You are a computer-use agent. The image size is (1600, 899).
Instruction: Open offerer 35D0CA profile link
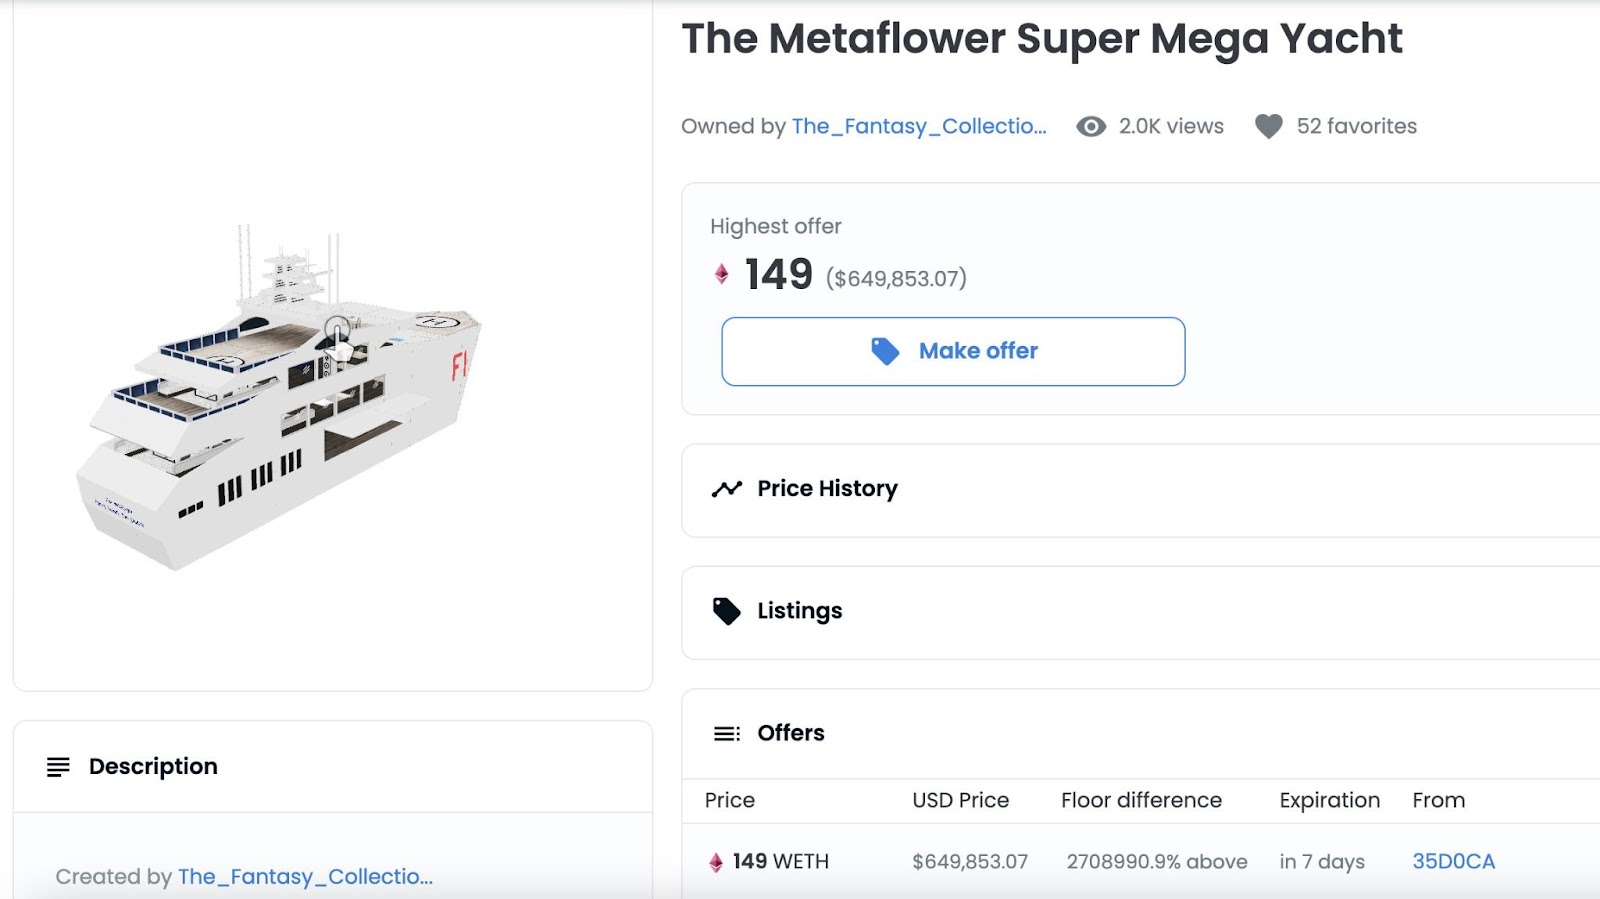coord(1453,862)
